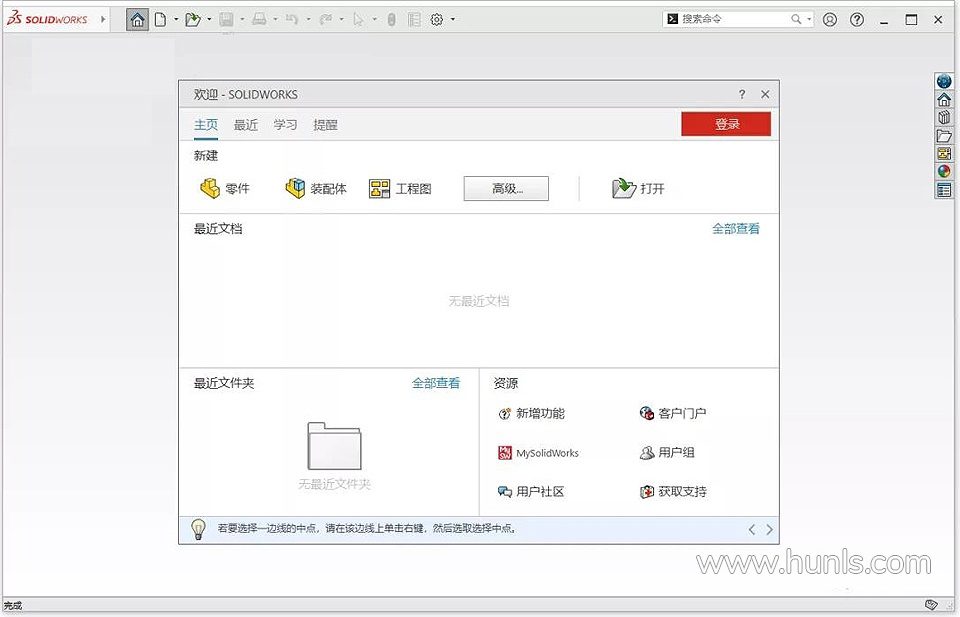This screenshot has height=617, width=960.
Task: Click 全部查看 link beside 最近文件夹
Action: pos(435,383)
